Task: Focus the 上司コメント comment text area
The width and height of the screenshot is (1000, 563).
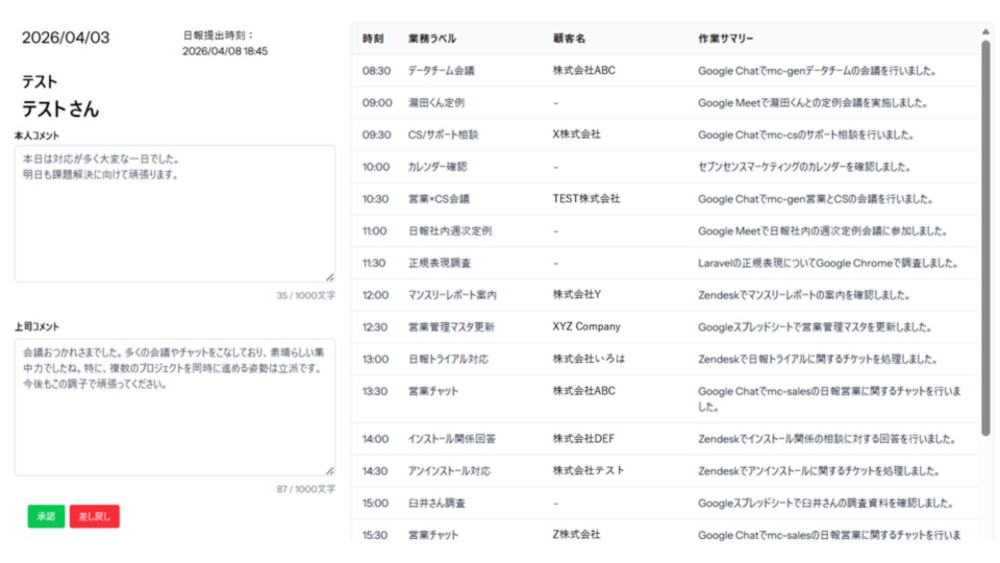Action: pos(175,407)
